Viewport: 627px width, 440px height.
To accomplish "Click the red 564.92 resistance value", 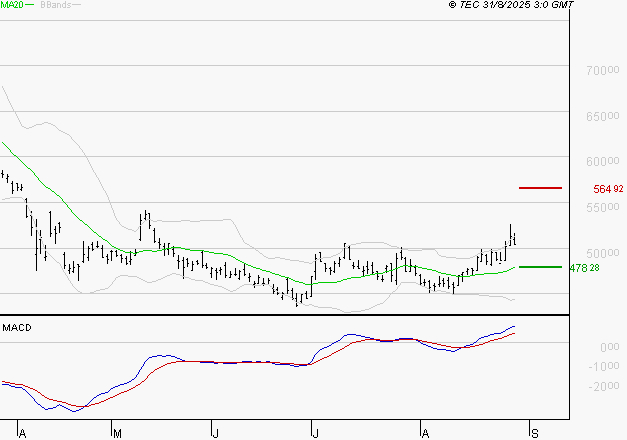I will click(x=608, y=189).
